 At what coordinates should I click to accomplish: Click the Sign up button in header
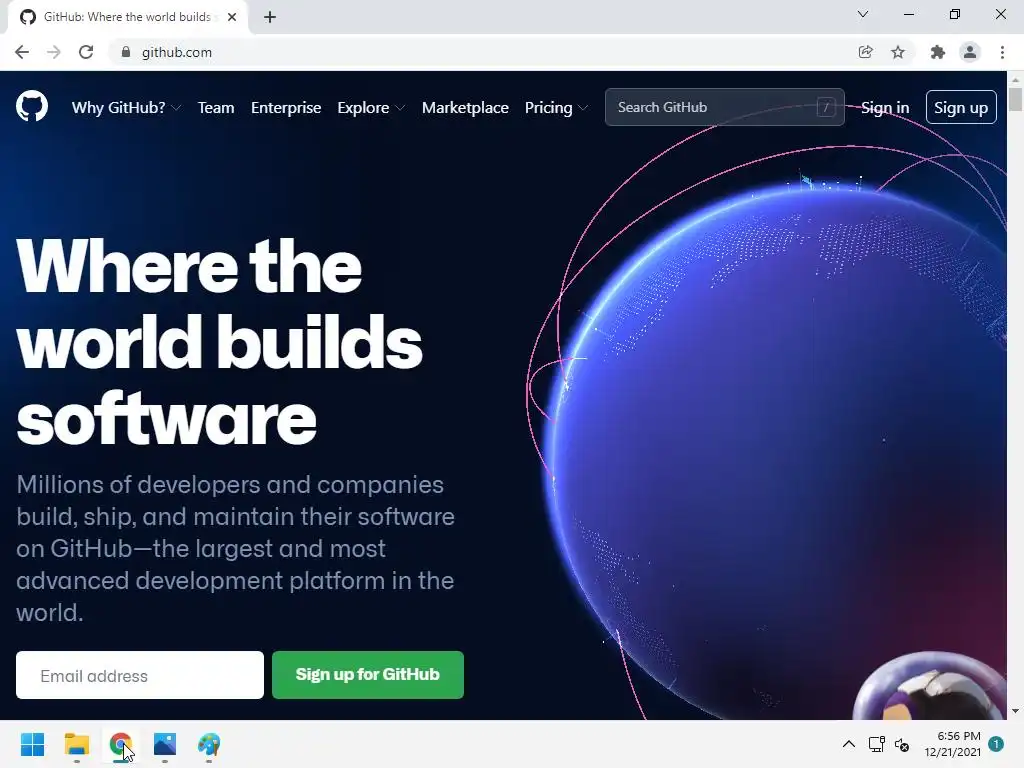pos(961,107)
